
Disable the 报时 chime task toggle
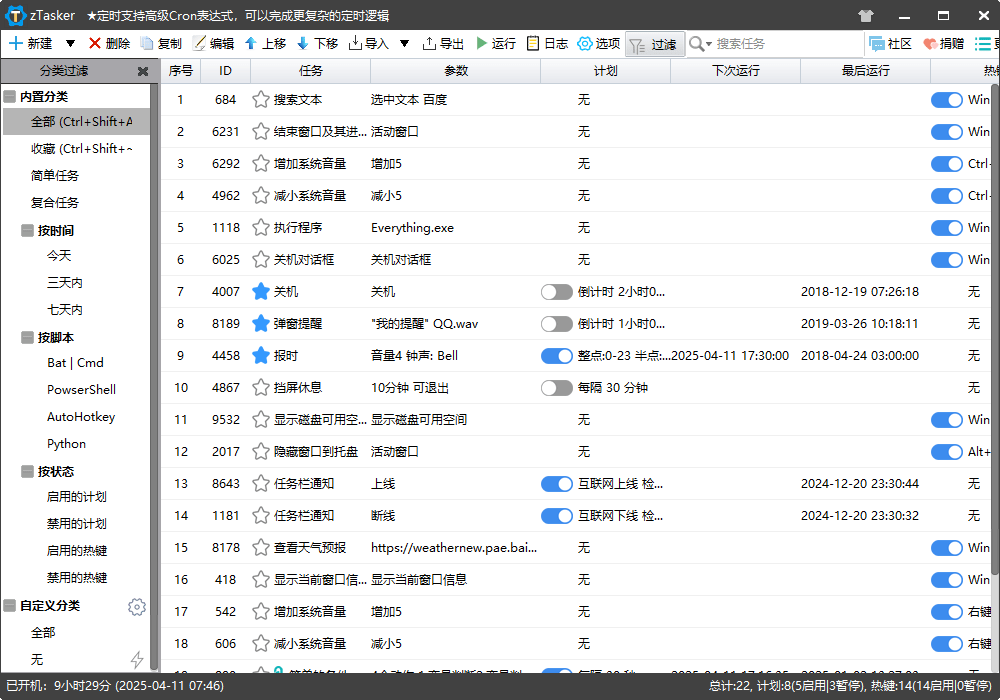(x=557, y=355)
